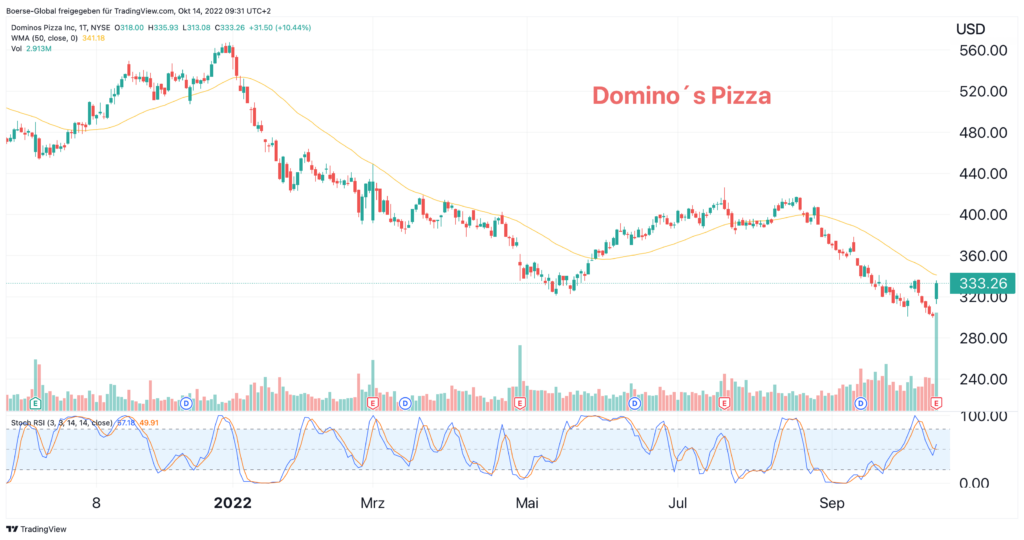Click the 440.00 price axis label
Image resolution: width=1024 pixels, height=540 pixels.
pos(983,174)
